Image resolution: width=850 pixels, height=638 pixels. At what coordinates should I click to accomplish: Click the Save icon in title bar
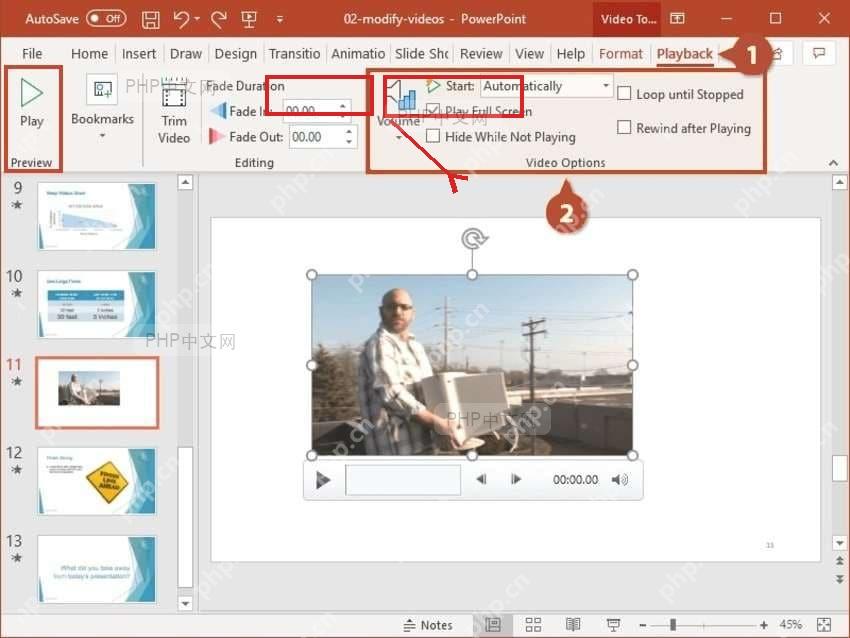pos(151,20)
